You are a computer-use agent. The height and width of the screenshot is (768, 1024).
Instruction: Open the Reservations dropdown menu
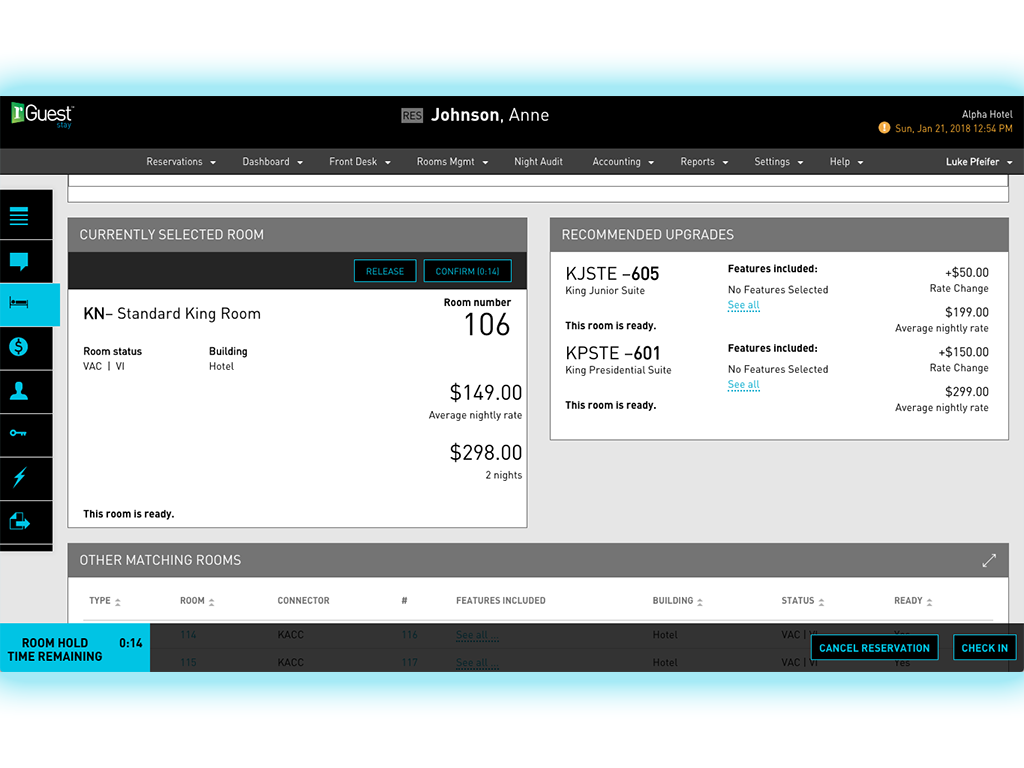pyautogui.click(x=180, y=161)
